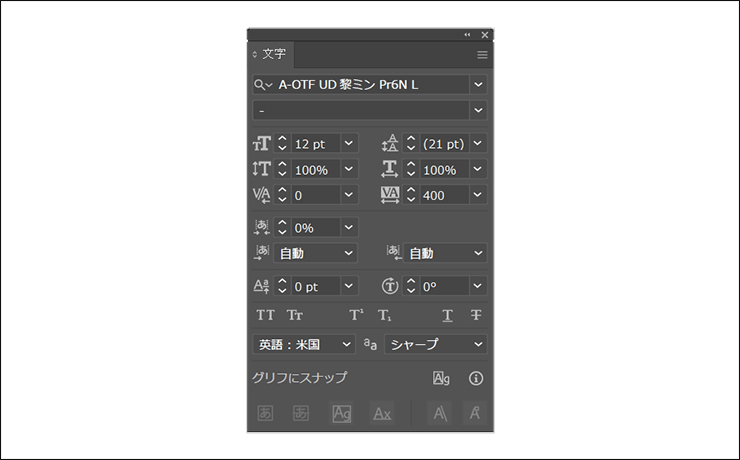Enable Superscript text style
The height and width of the screenshot is (460, 740).
(x=356, y=315)
